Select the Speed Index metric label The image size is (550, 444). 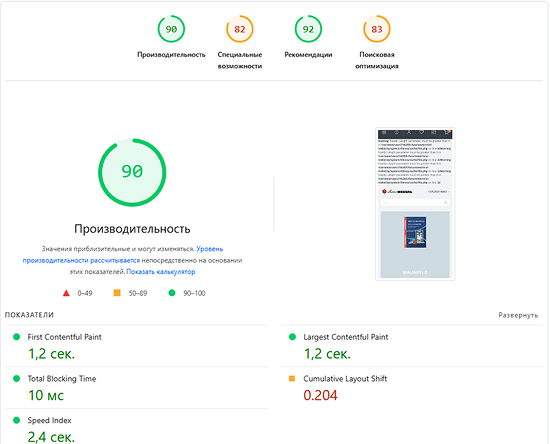(x=49, y=420)
